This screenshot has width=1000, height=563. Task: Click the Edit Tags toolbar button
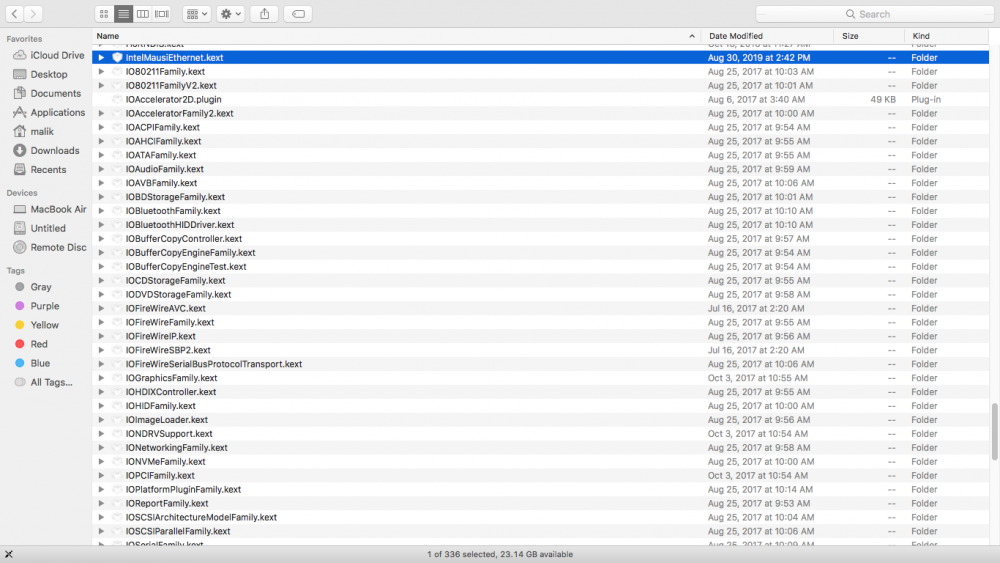[297, 14]
